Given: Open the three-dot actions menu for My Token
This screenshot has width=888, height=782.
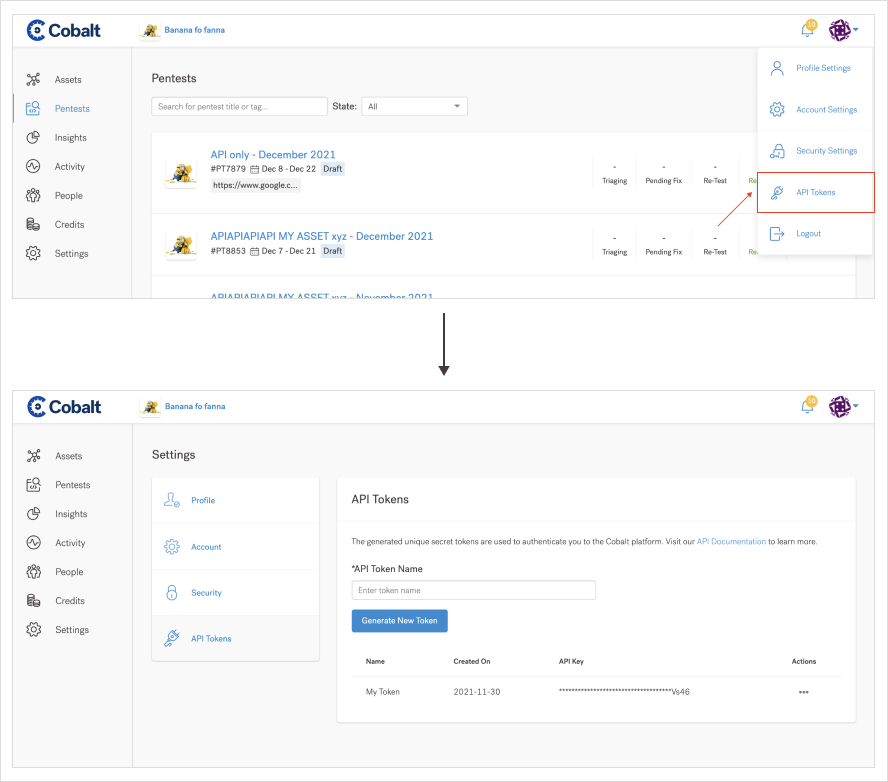Looking at the screenshot, I should [803, 692].
